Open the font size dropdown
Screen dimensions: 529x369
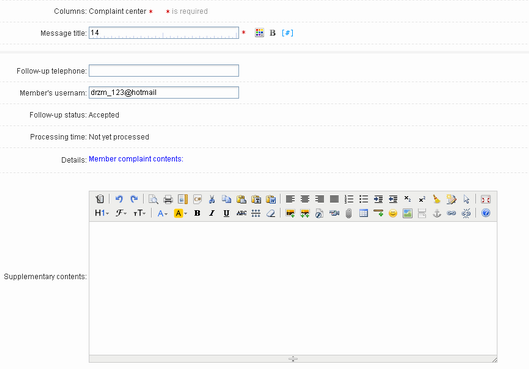(x=139, y=213)
